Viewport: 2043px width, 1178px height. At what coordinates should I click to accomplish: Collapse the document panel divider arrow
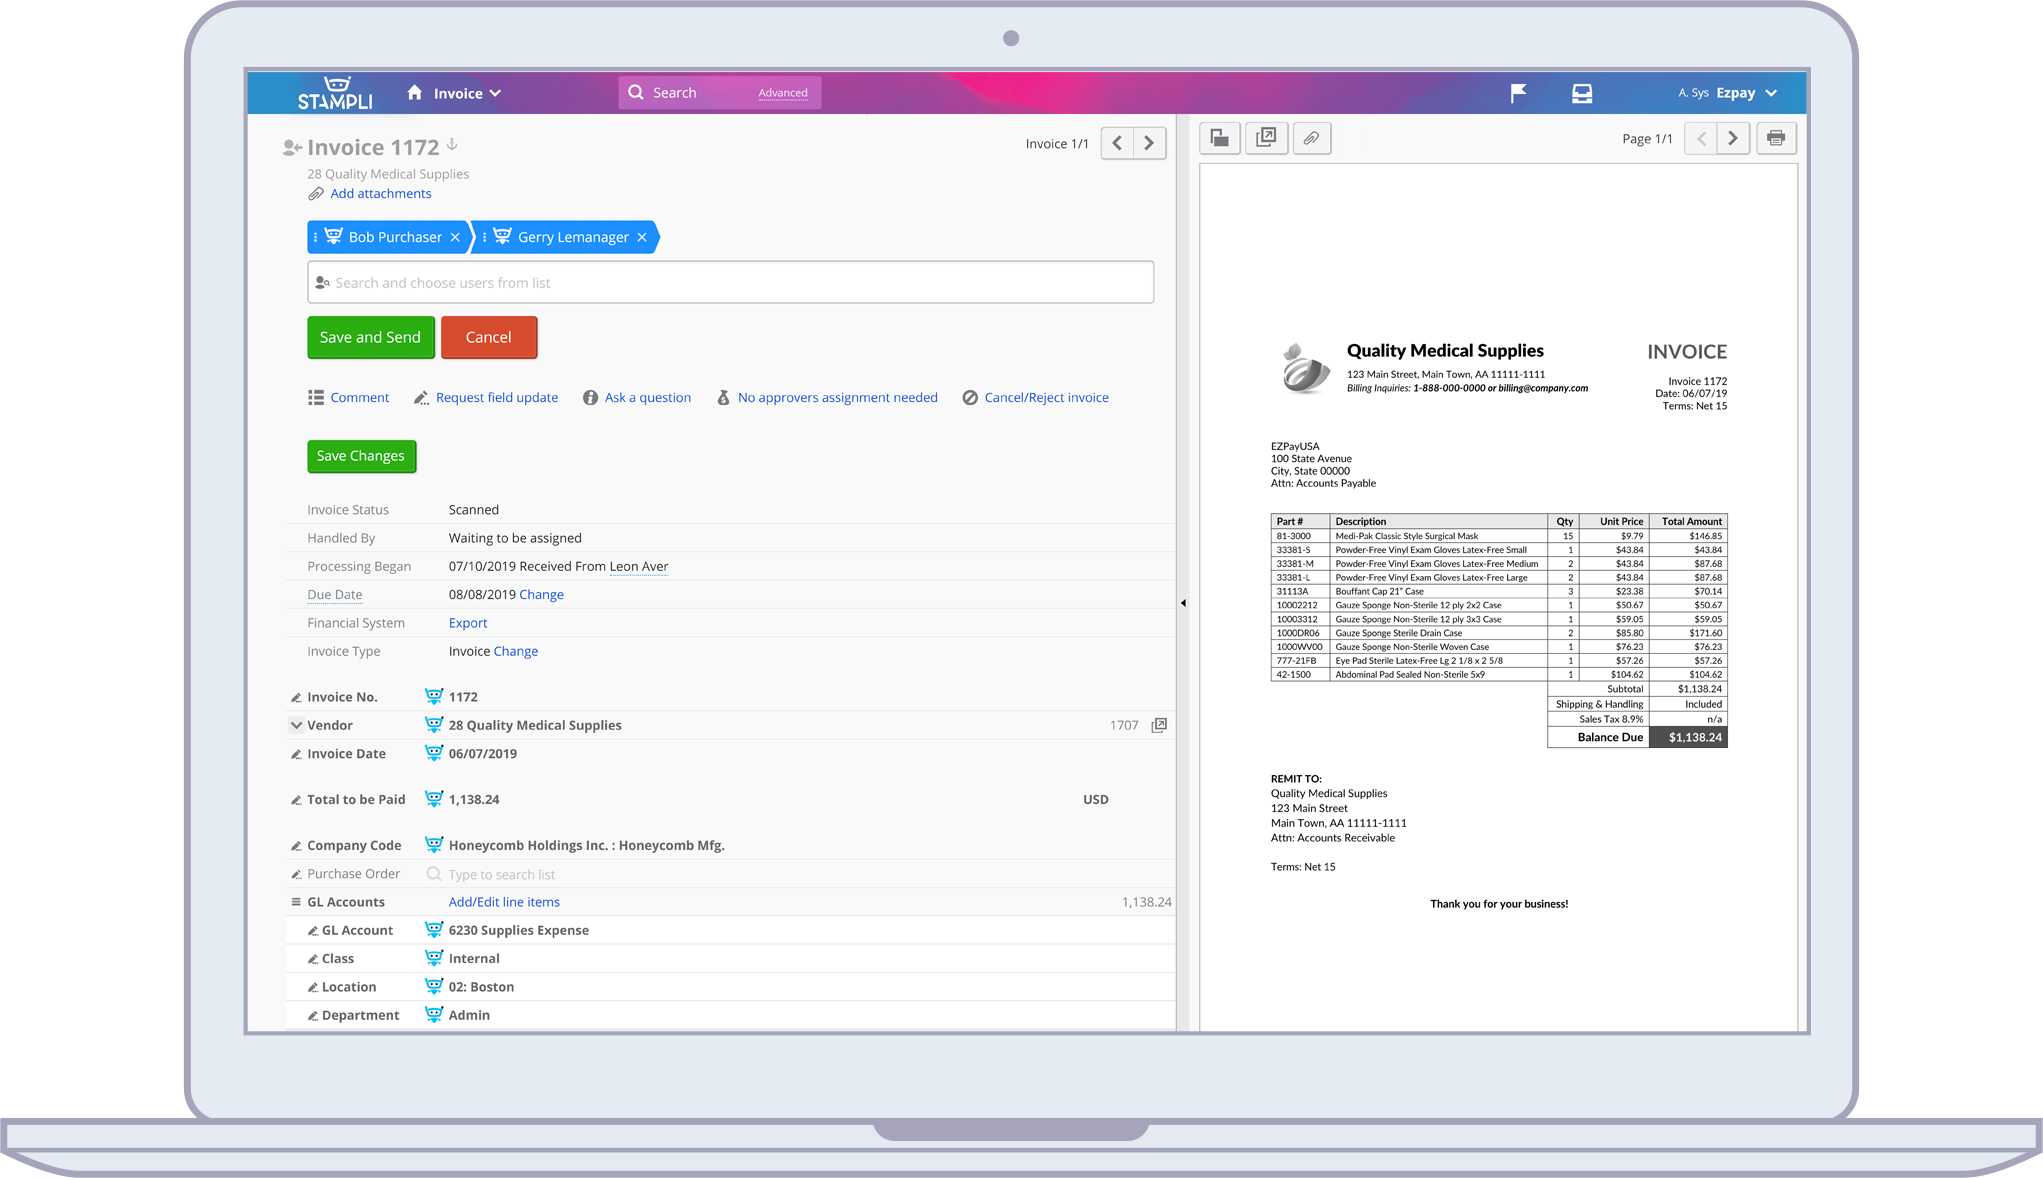tap(1183, 603)
